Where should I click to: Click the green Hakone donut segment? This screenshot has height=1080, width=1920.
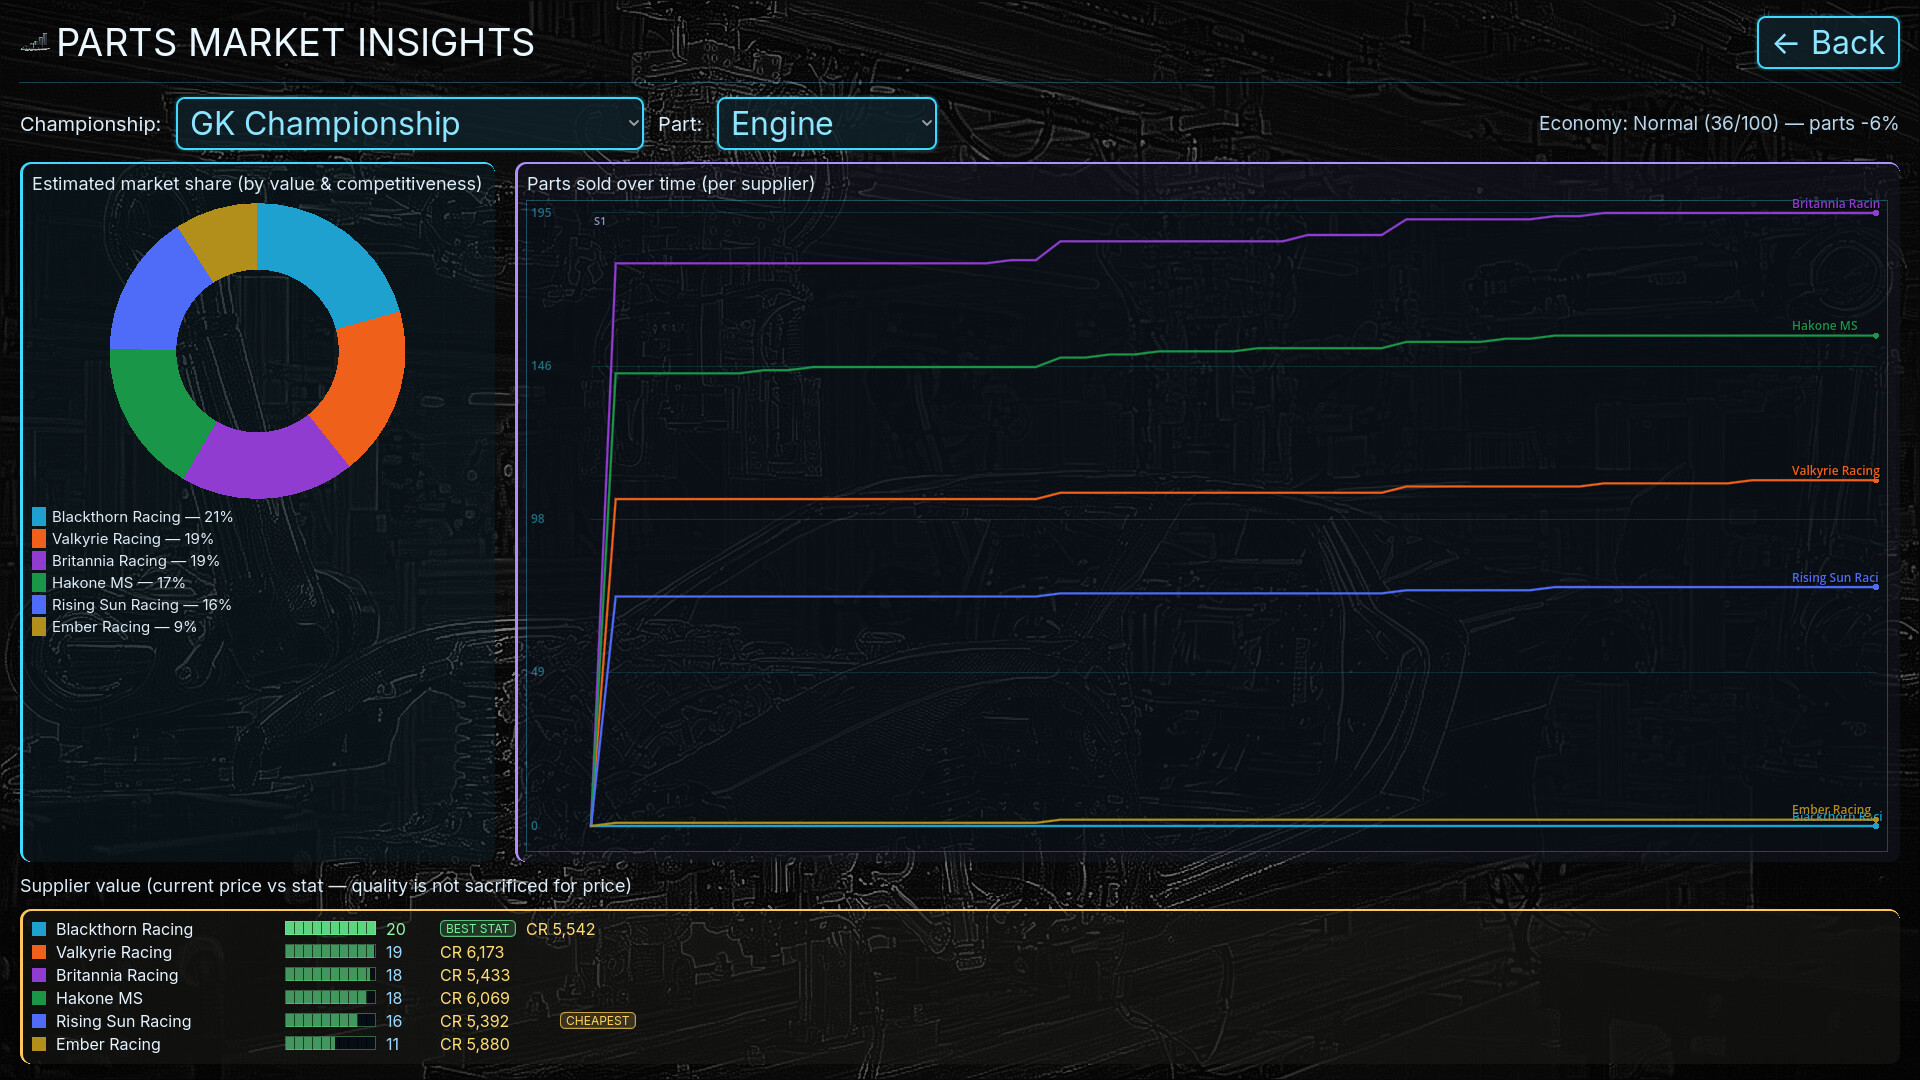(158, 408)
